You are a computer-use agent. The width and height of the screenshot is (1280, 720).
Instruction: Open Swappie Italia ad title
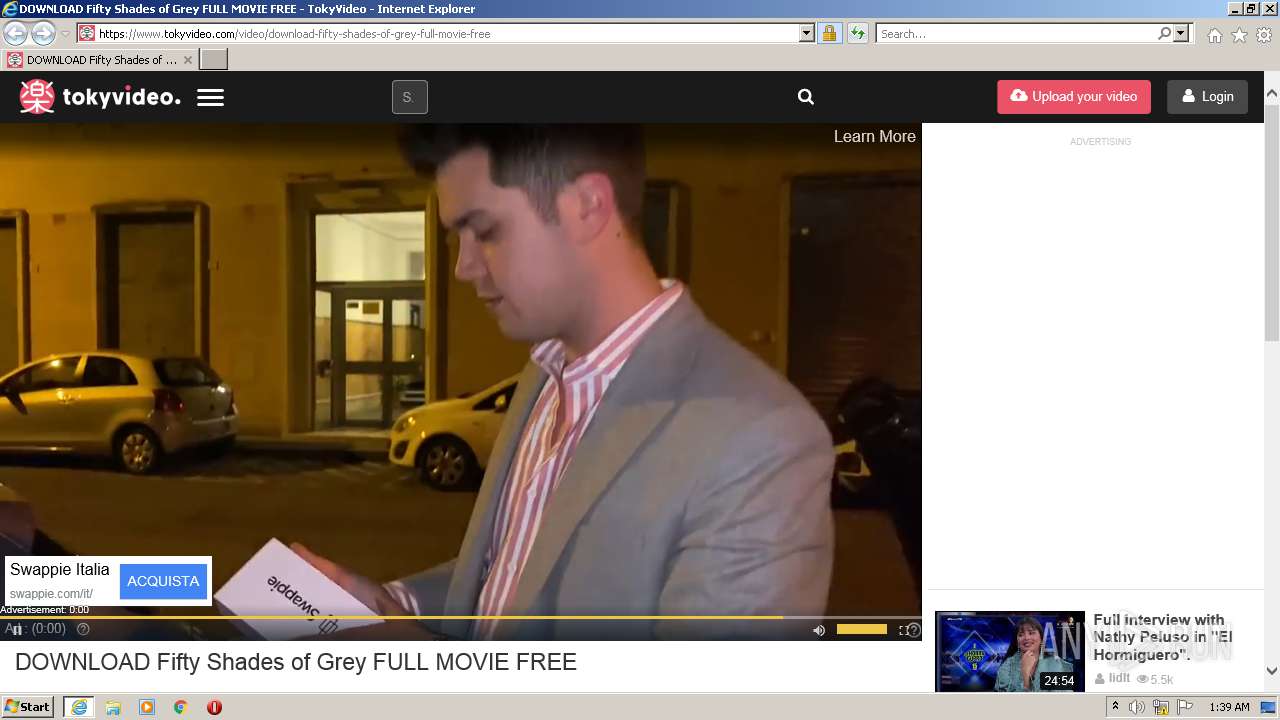(60, 570)
